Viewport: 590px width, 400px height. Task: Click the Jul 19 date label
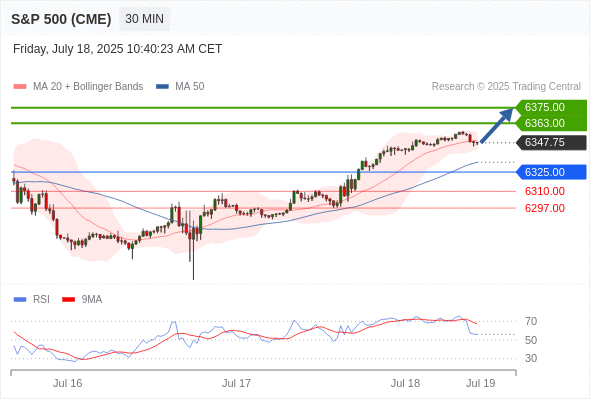click(481, 383)
